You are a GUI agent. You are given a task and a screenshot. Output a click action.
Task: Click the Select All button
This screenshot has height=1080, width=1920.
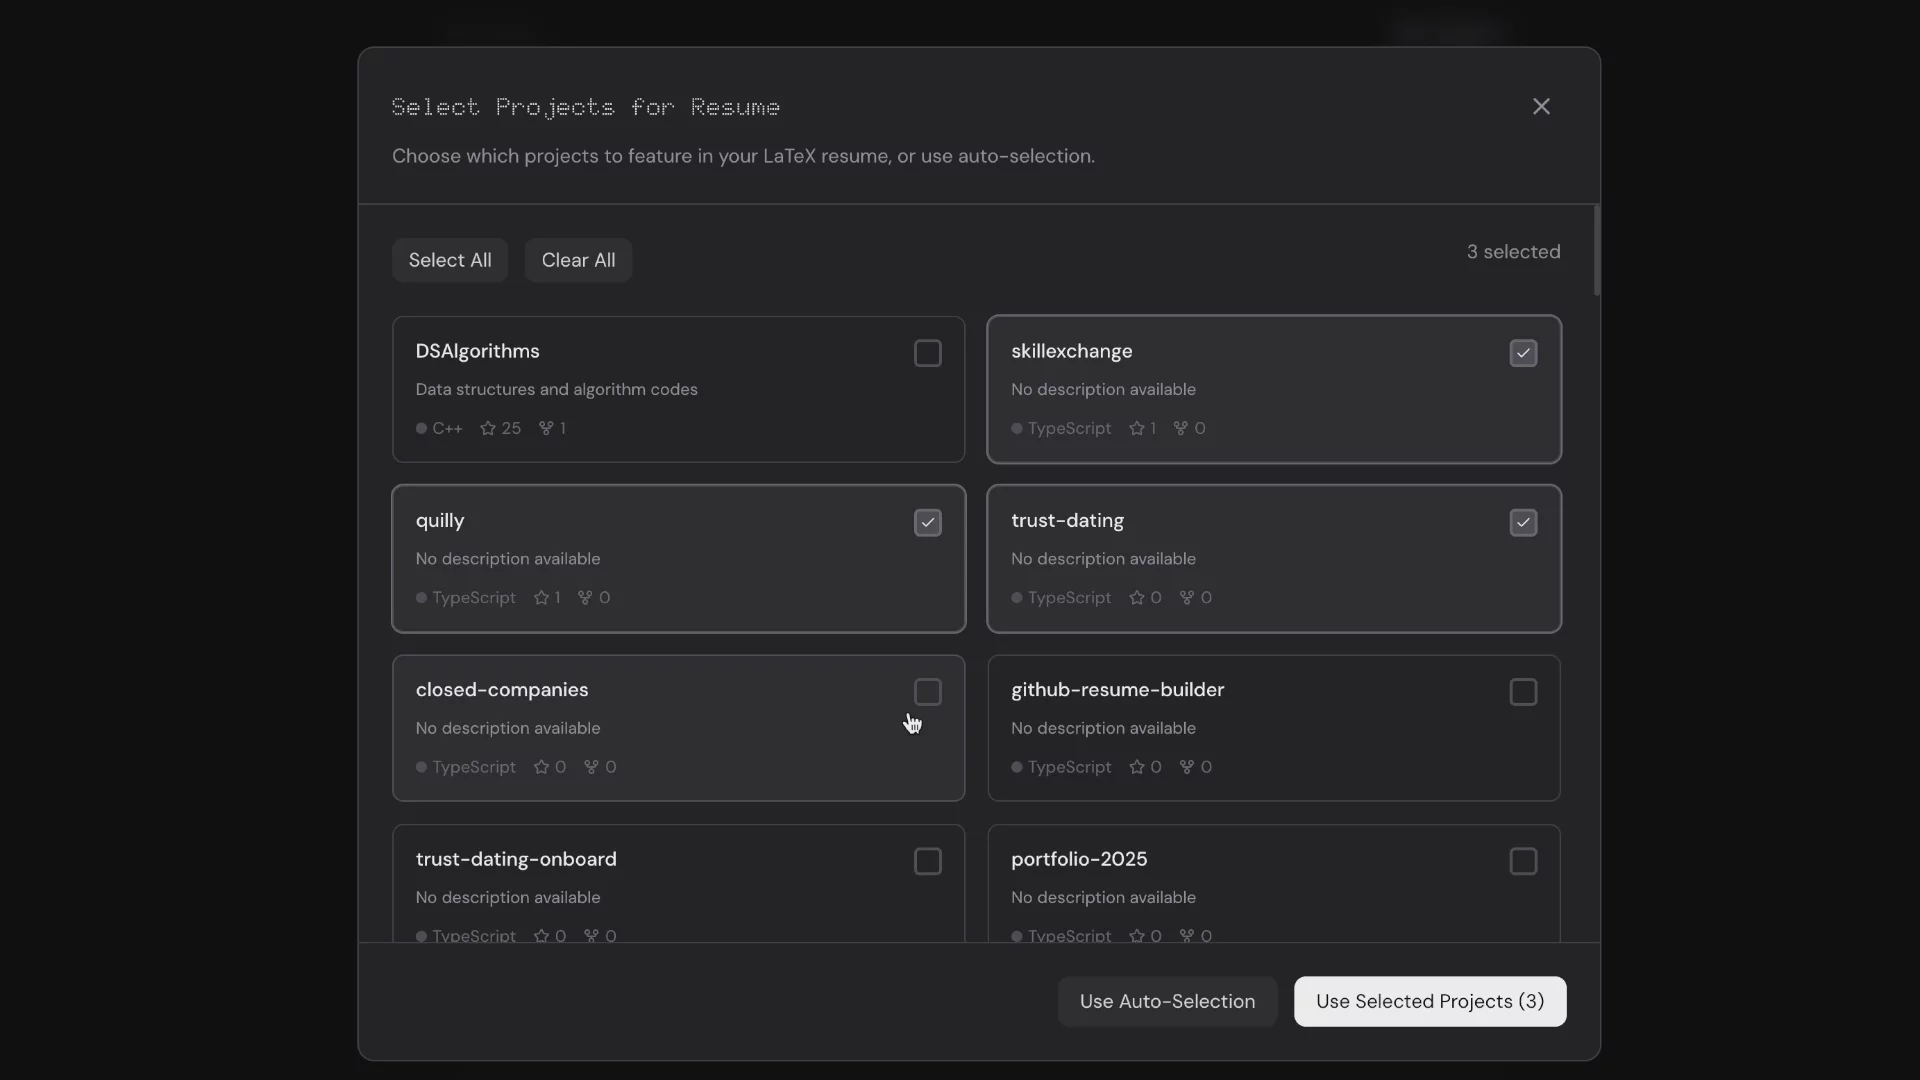pos(450,260)
